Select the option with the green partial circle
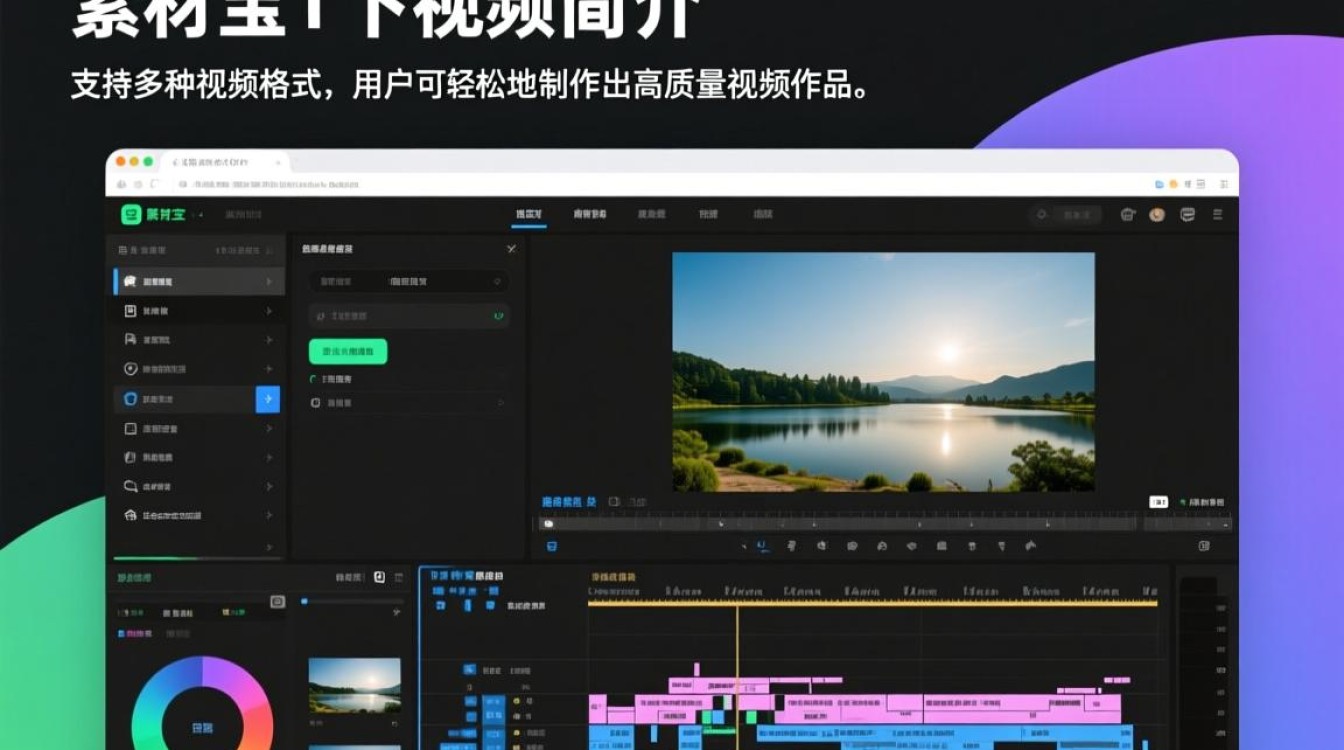This screenshot has height=750, width=1344. tap(331, 379)
